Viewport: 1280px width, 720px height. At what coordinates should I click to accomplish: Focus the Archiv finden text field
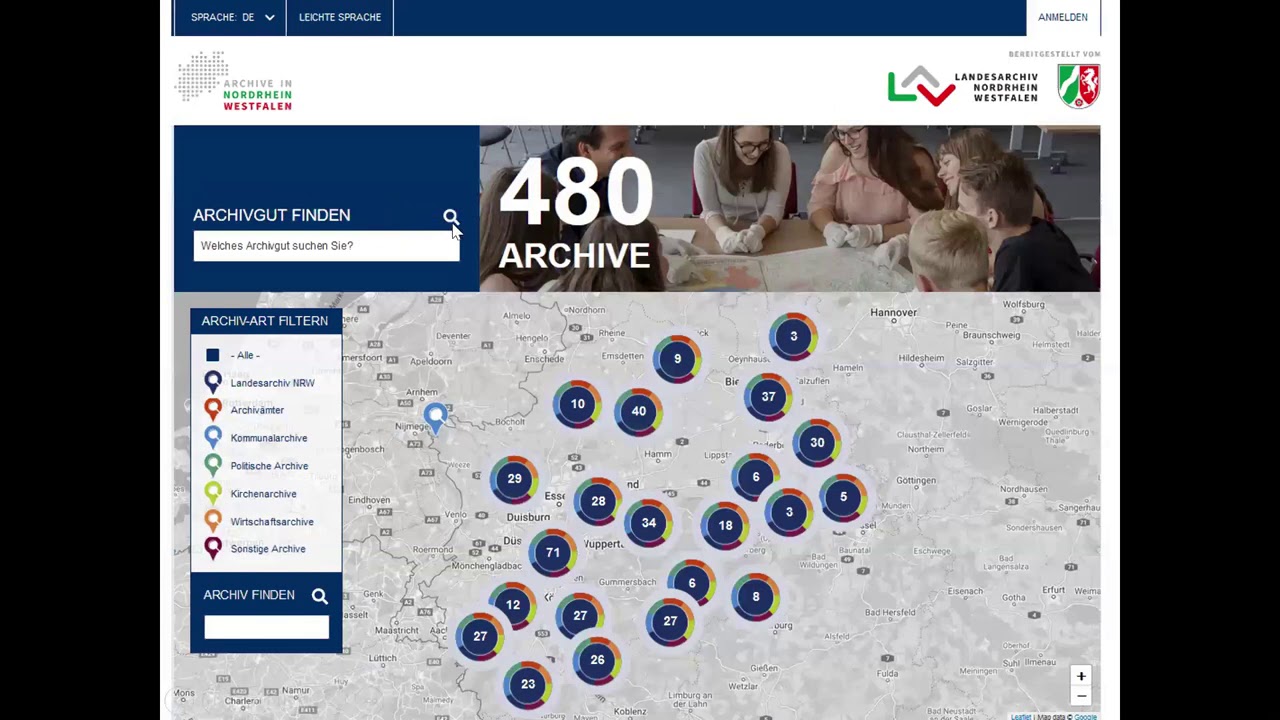[266, 627]
